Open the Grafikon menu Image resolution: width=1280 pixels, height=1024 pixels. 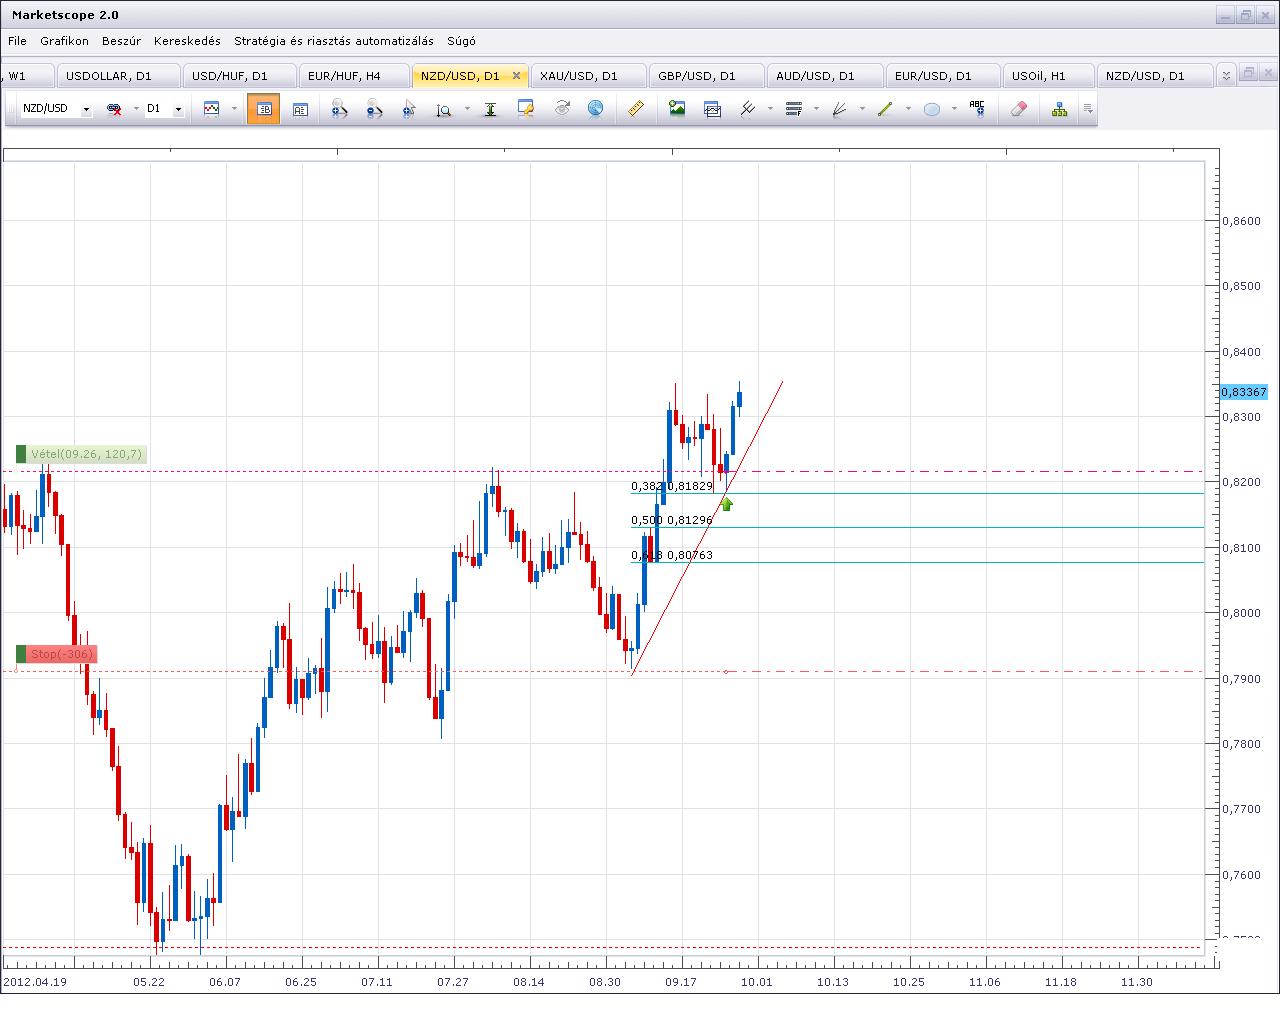click(x=64, y=41)
